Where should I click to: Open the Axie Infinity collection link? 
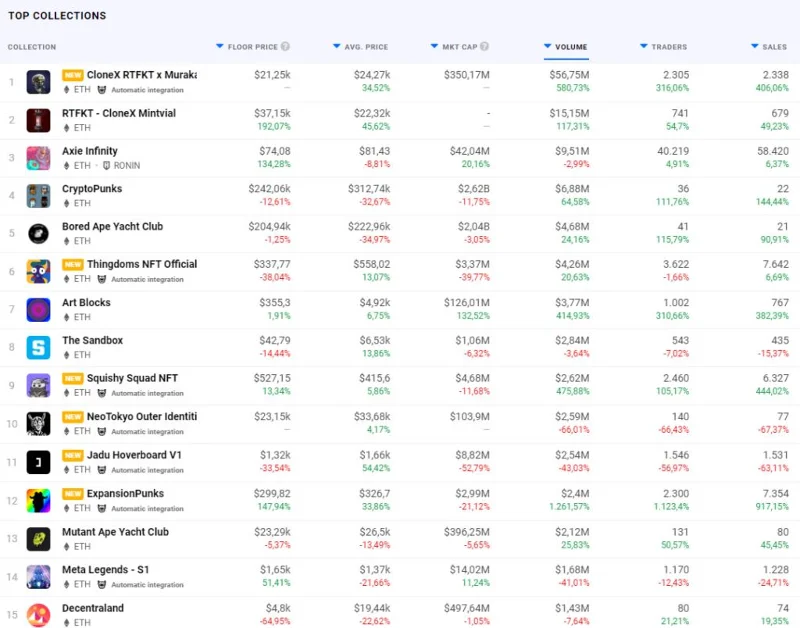click(x=90, y=151)
